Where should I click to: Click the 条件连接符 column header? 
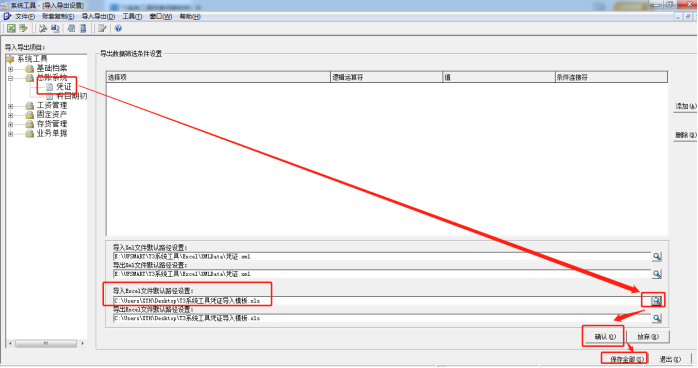click(x=612, y=77)
